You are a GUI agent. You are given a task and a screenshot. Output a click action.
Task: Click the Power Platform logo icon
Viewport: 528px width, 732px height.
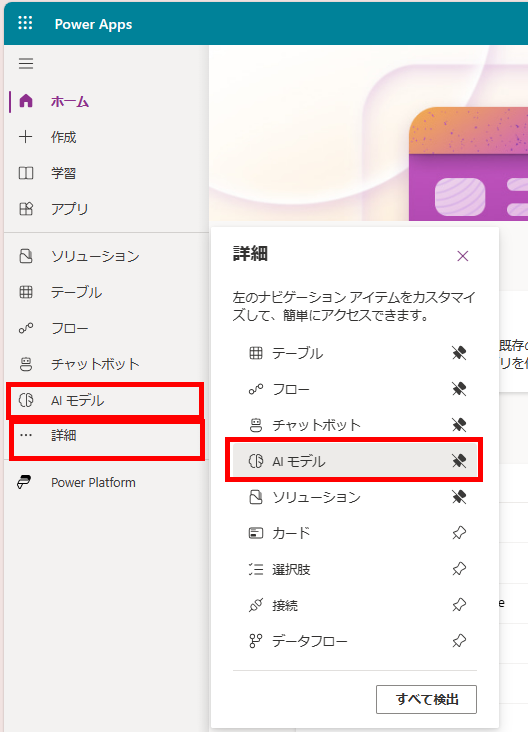click(x=24, y=482)
